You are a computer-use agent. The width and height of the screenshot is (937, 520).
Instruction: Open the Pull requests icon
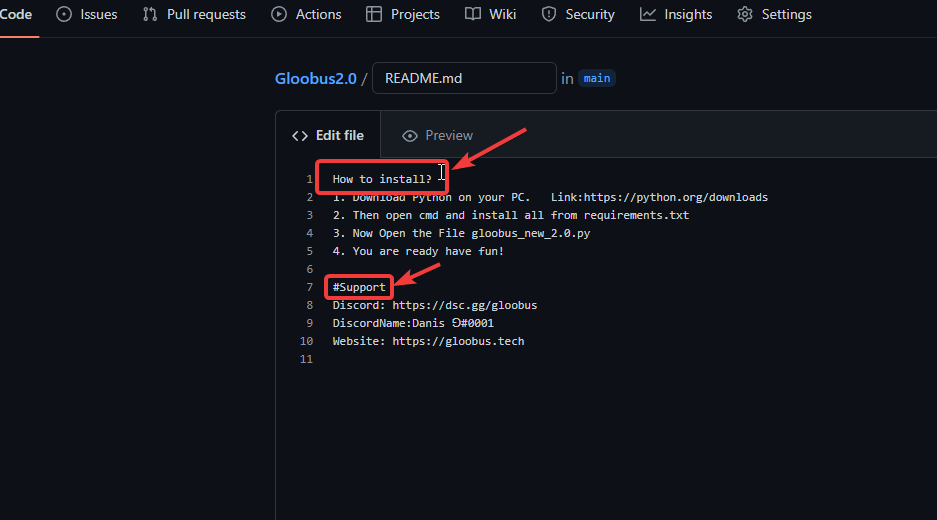(x=150, y=14)
